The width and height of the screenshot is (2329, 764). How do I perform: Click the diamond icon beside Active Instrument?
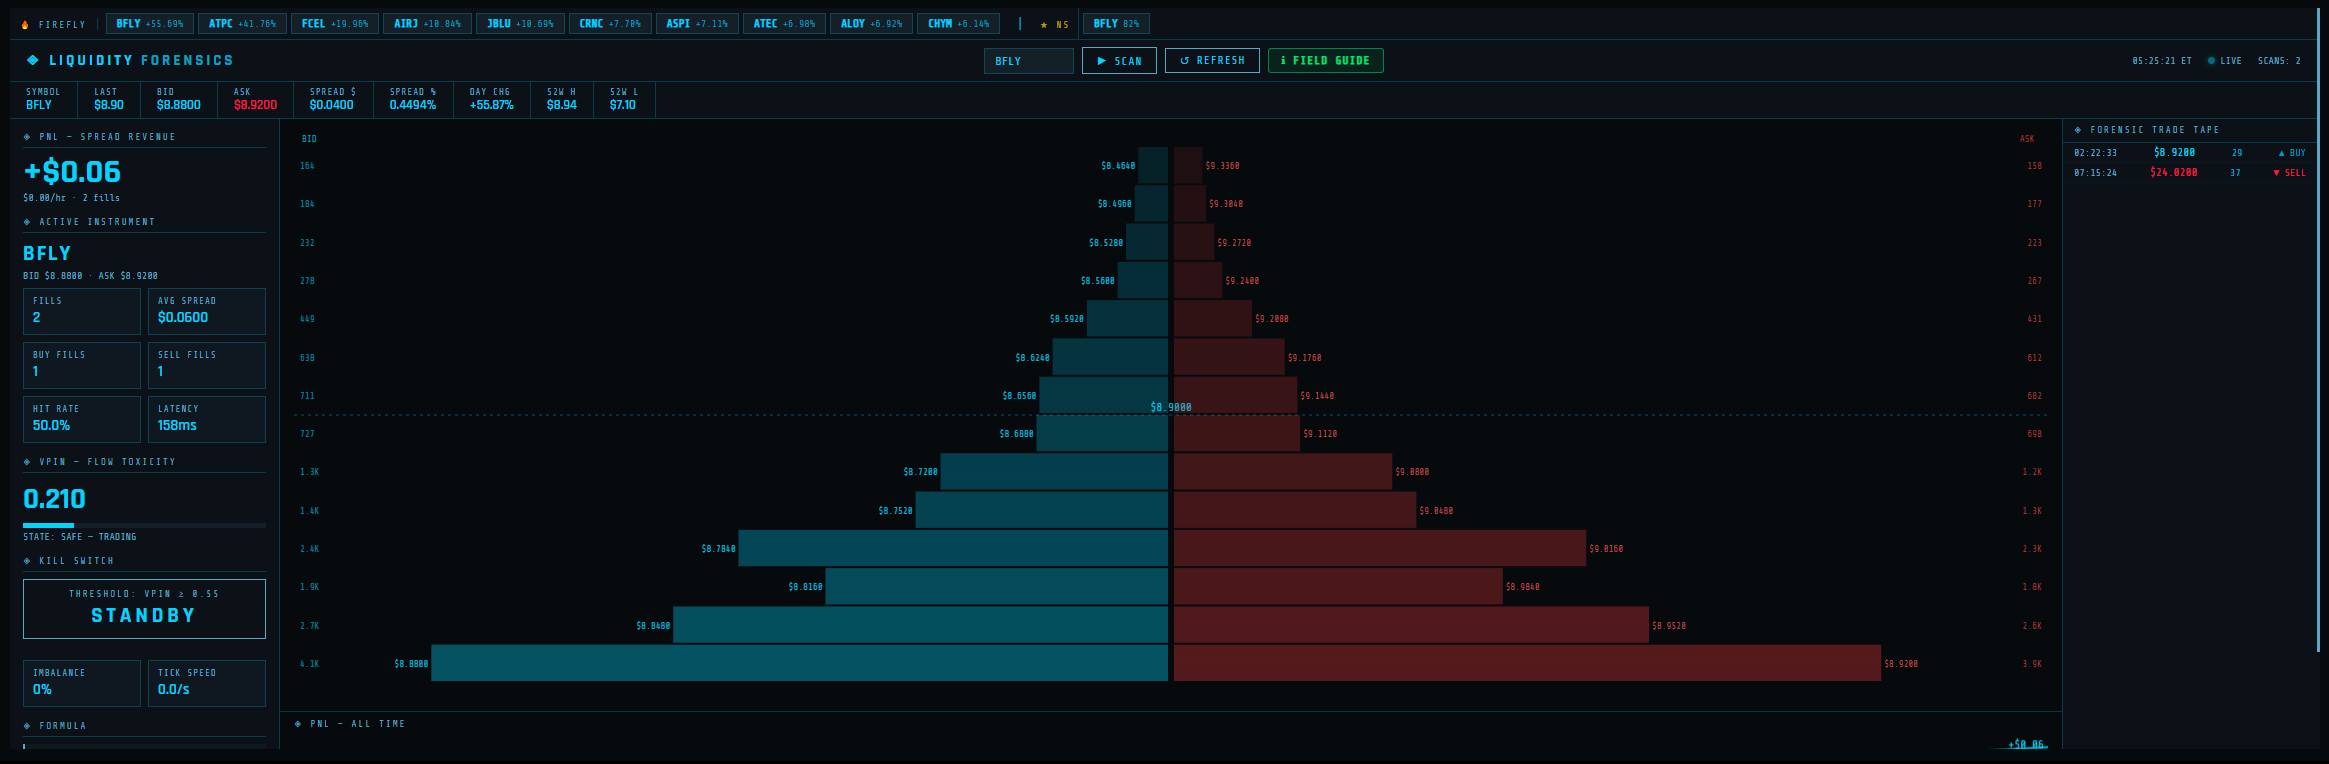[27, 222]
